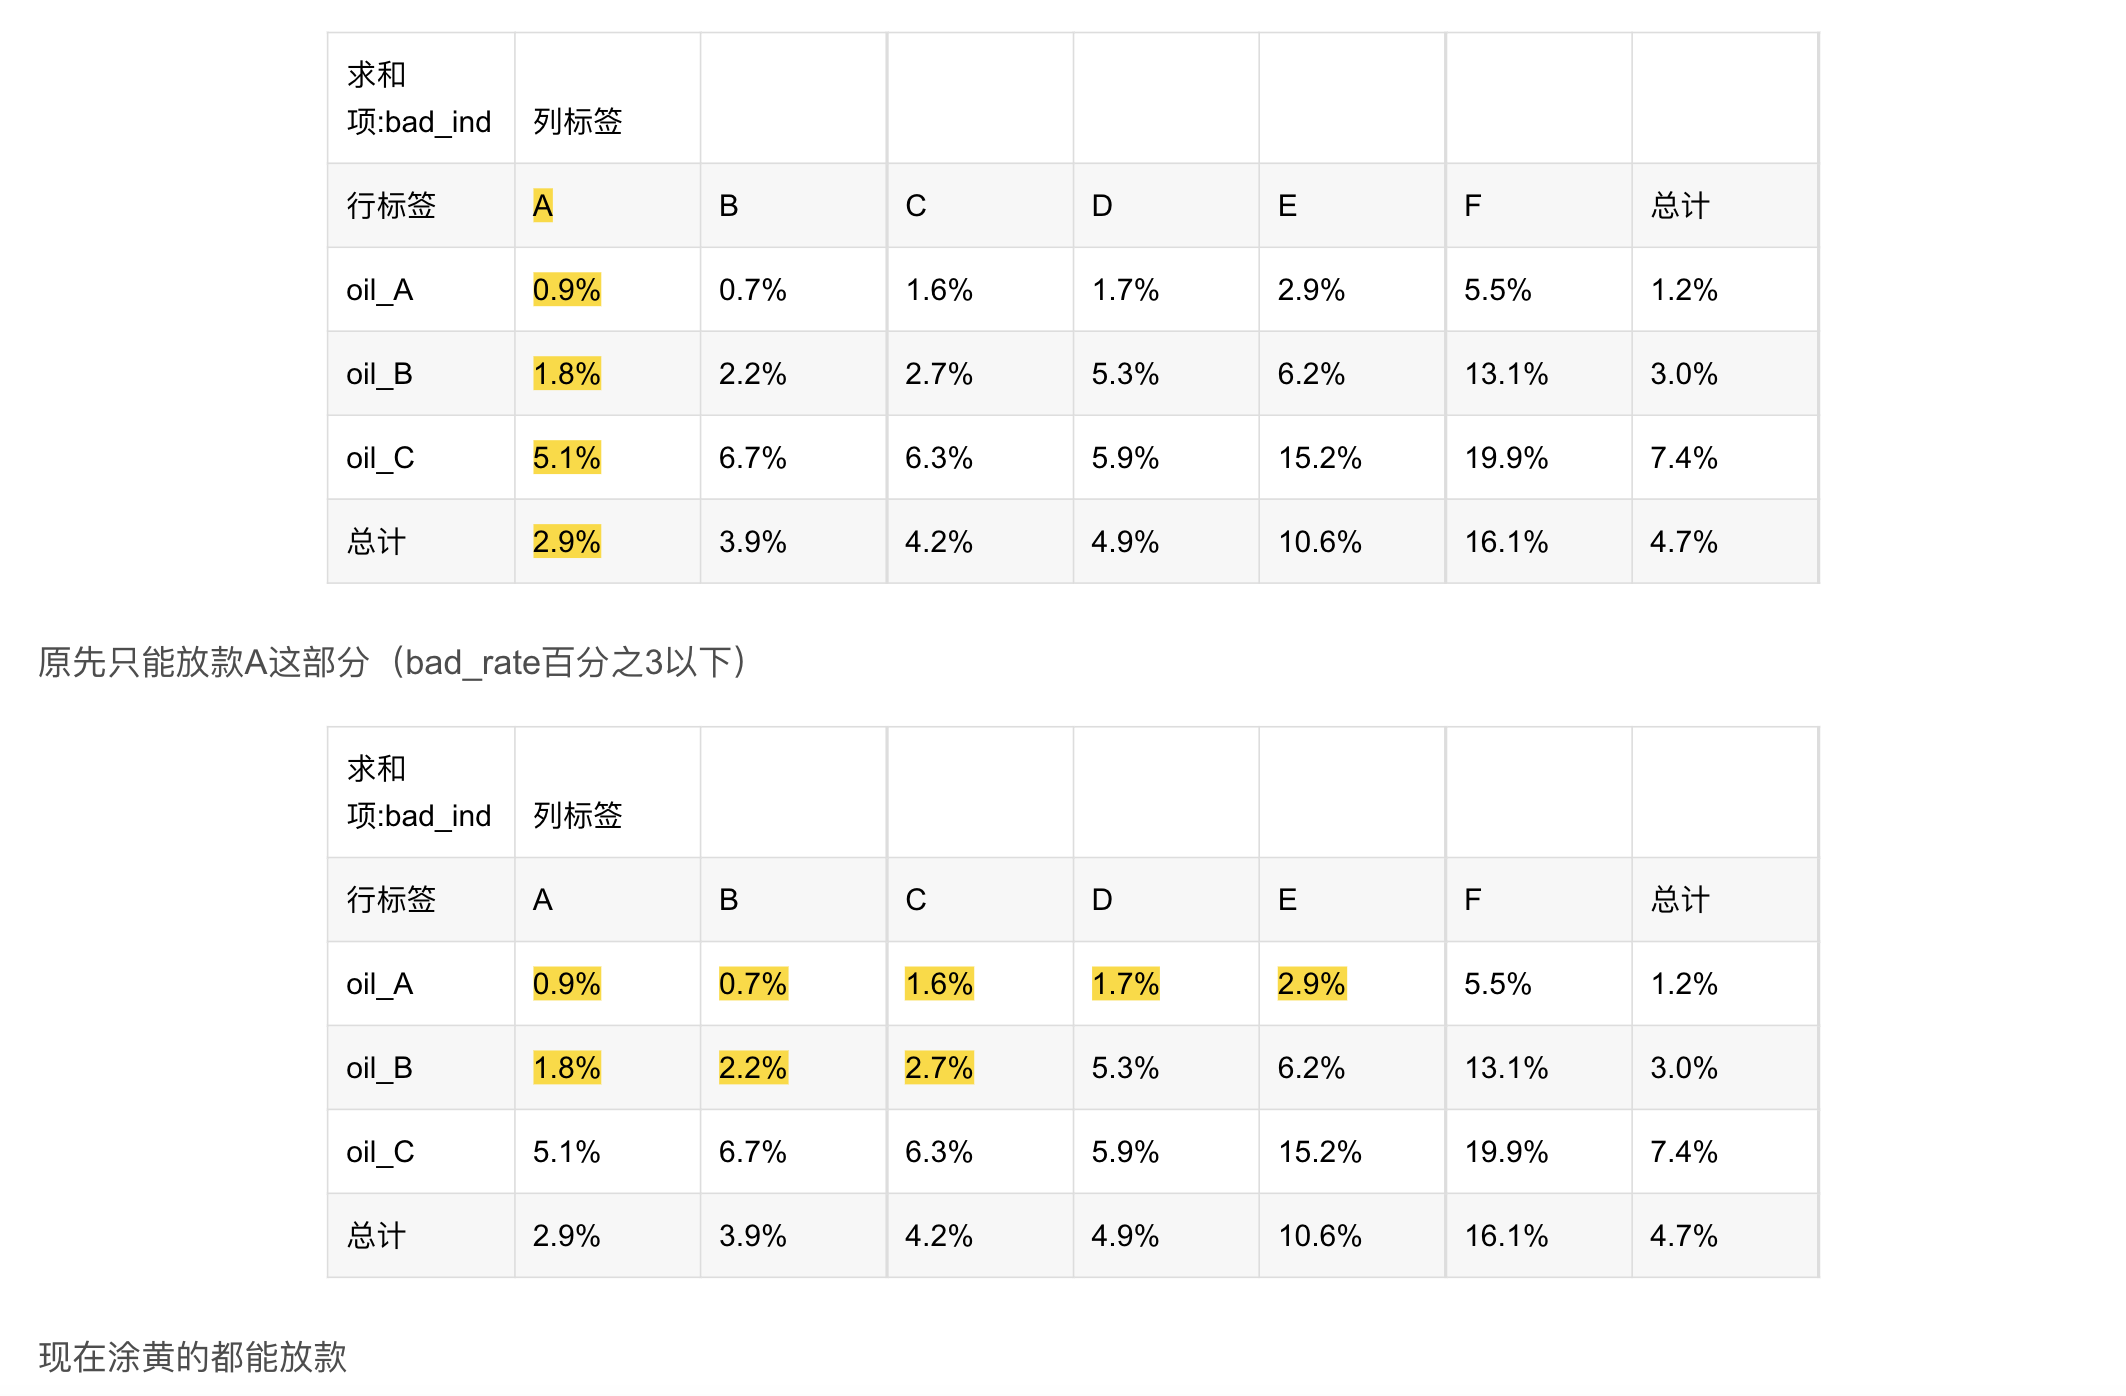Select 总计 column header in first table
The image size is (2126, 1396).
[x=1680, y=206]
